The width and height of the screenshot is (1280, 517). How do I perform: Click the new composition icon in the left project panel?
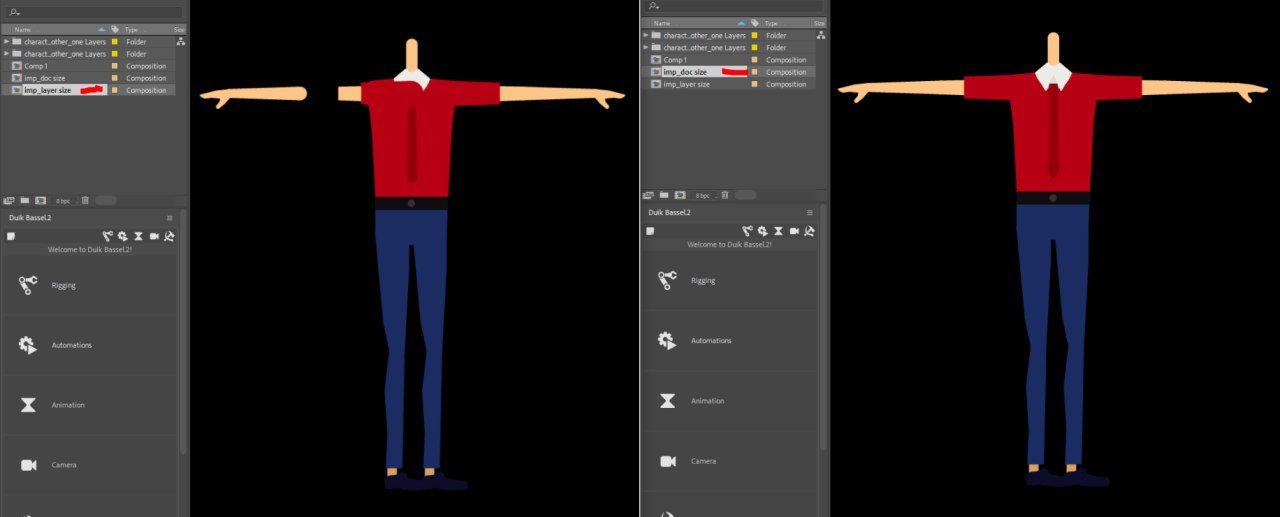40,201
